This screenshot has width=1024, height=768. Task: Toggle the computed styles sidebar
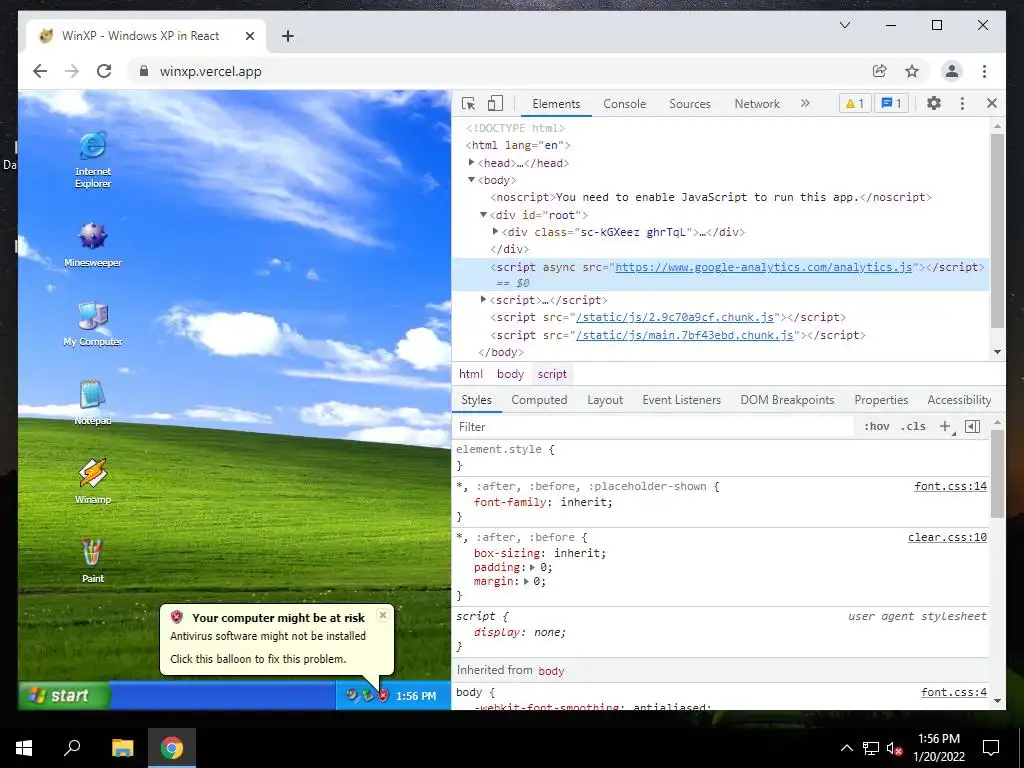972,426
